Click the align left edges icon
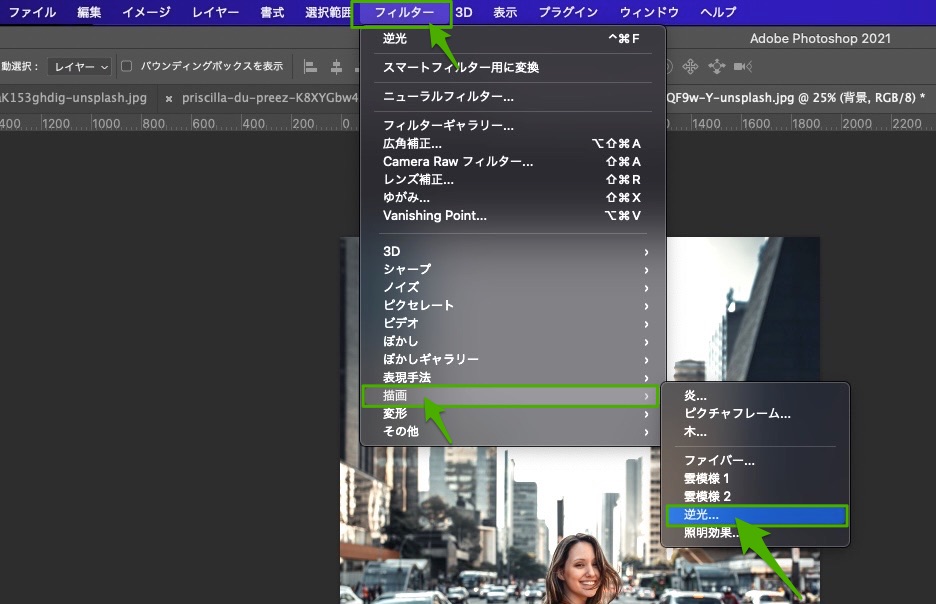The height and width of the screenshot is (604, 936). [309, 66]
